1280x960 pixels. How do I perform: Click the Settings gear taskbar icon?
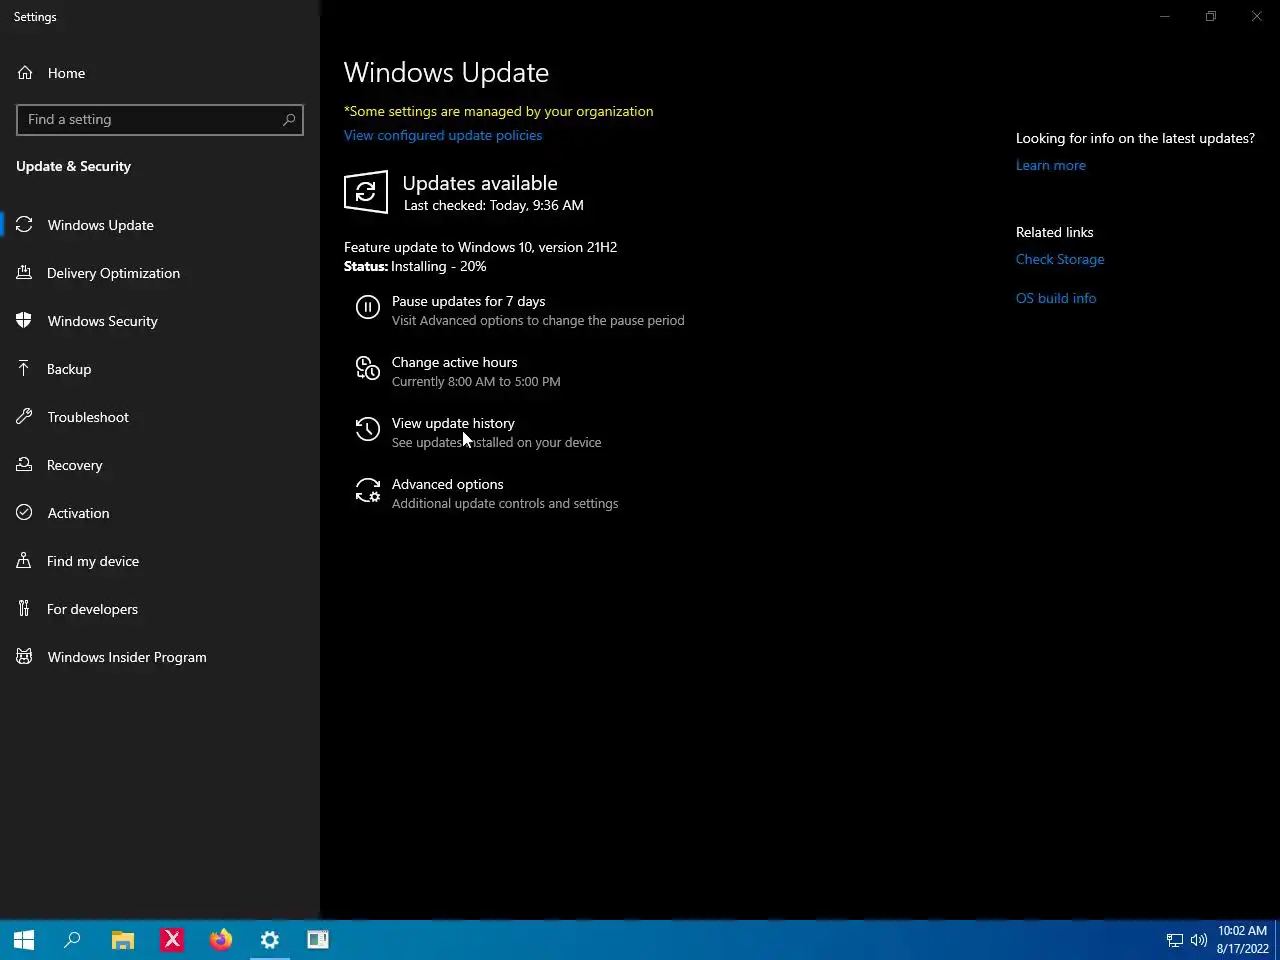(x=270, y=940)
